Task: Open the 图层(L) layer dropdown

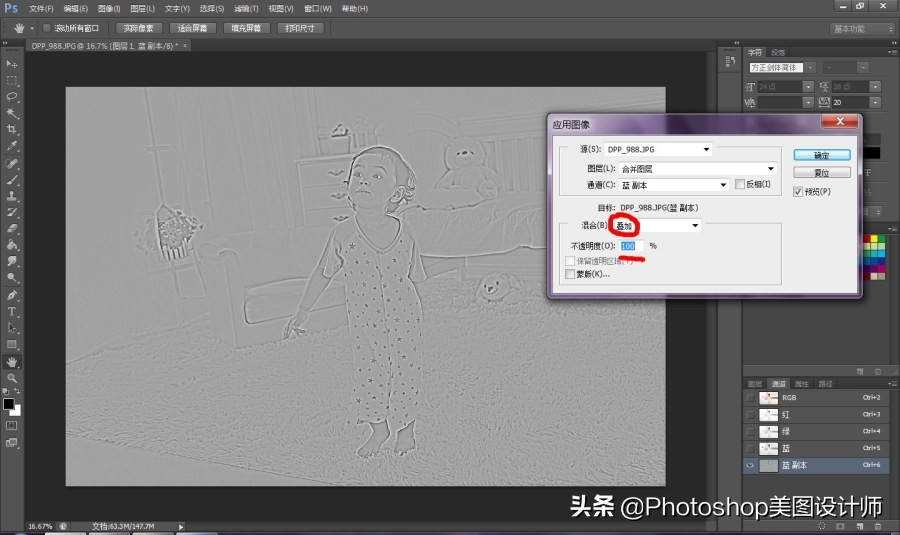Action: click(x=698, y=169)
